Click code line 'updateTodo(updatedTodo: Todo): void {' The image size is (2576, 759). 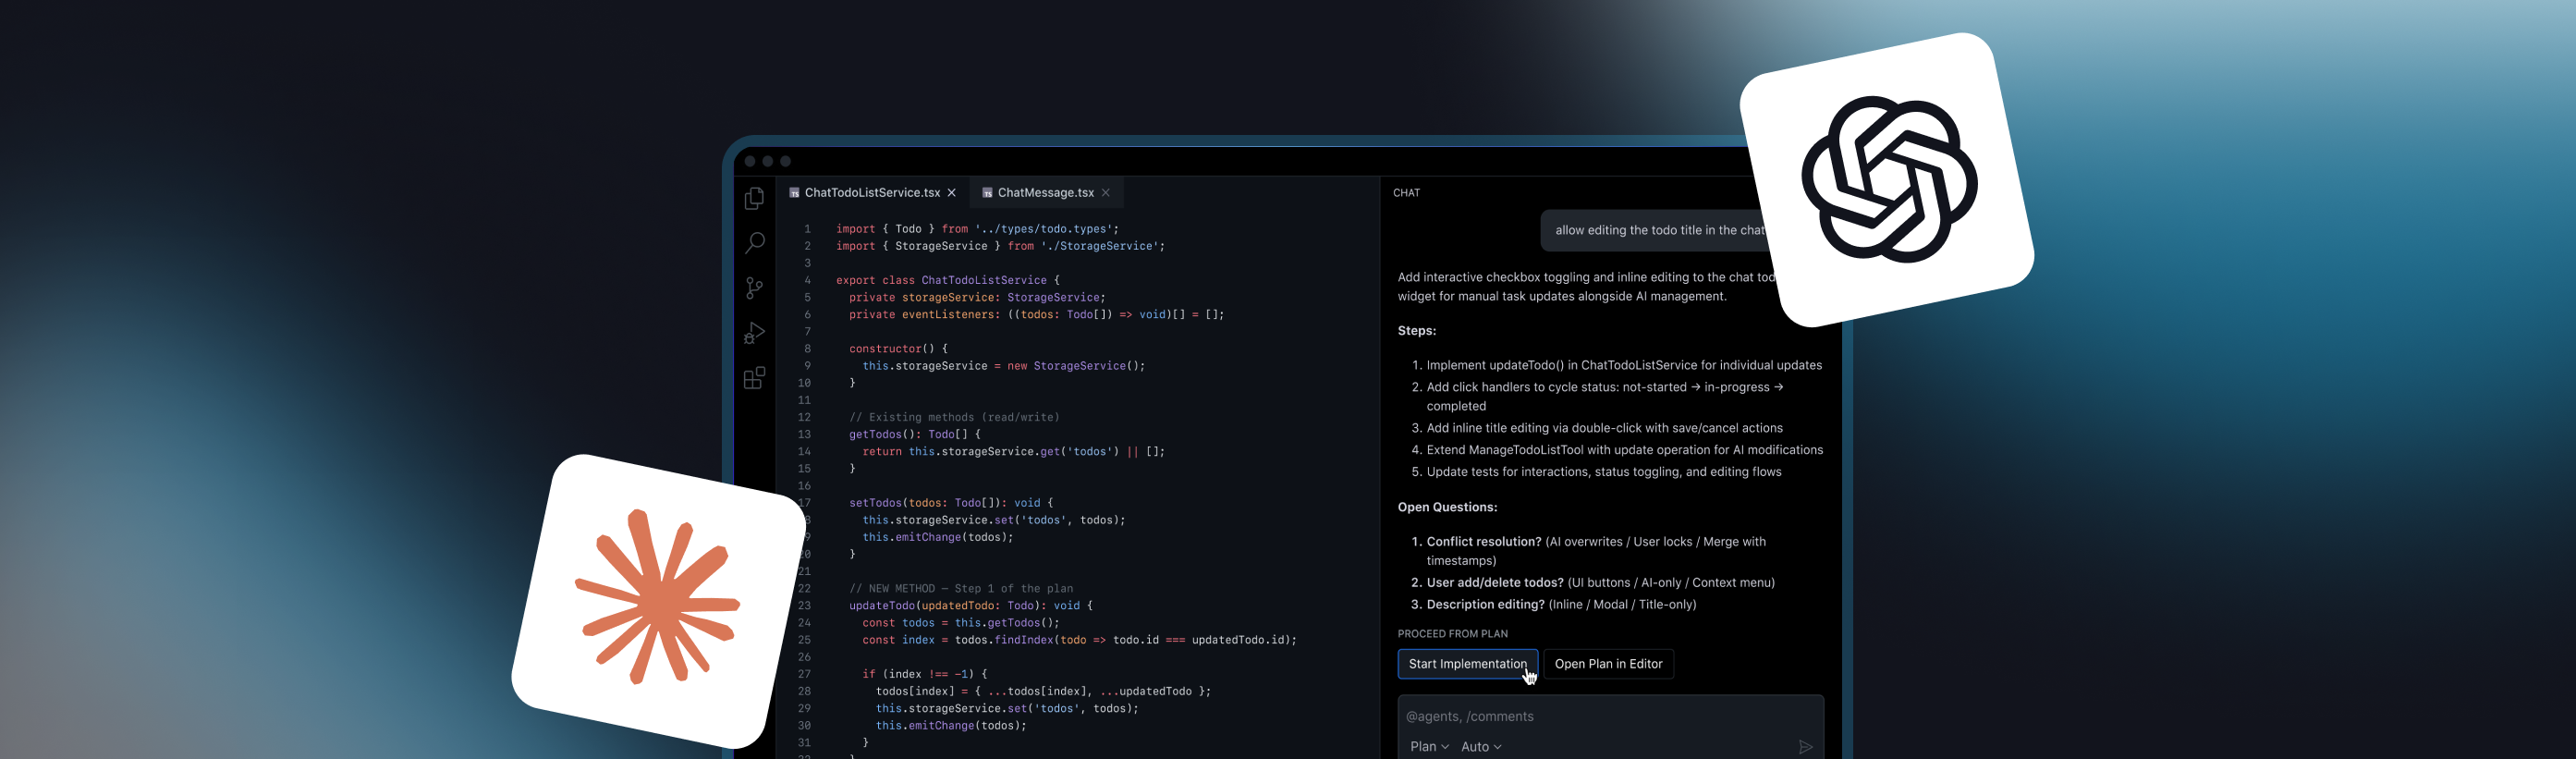(x=970, y=605)
